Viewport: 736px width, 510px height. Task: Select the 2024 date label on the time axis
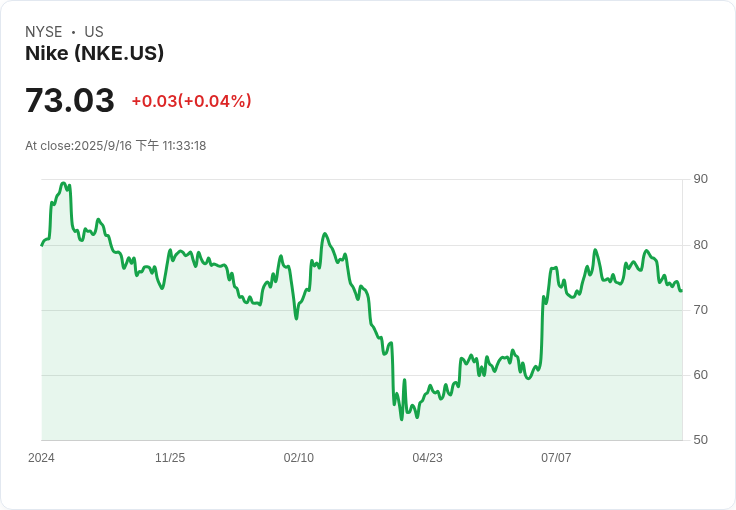click(41, 458)
